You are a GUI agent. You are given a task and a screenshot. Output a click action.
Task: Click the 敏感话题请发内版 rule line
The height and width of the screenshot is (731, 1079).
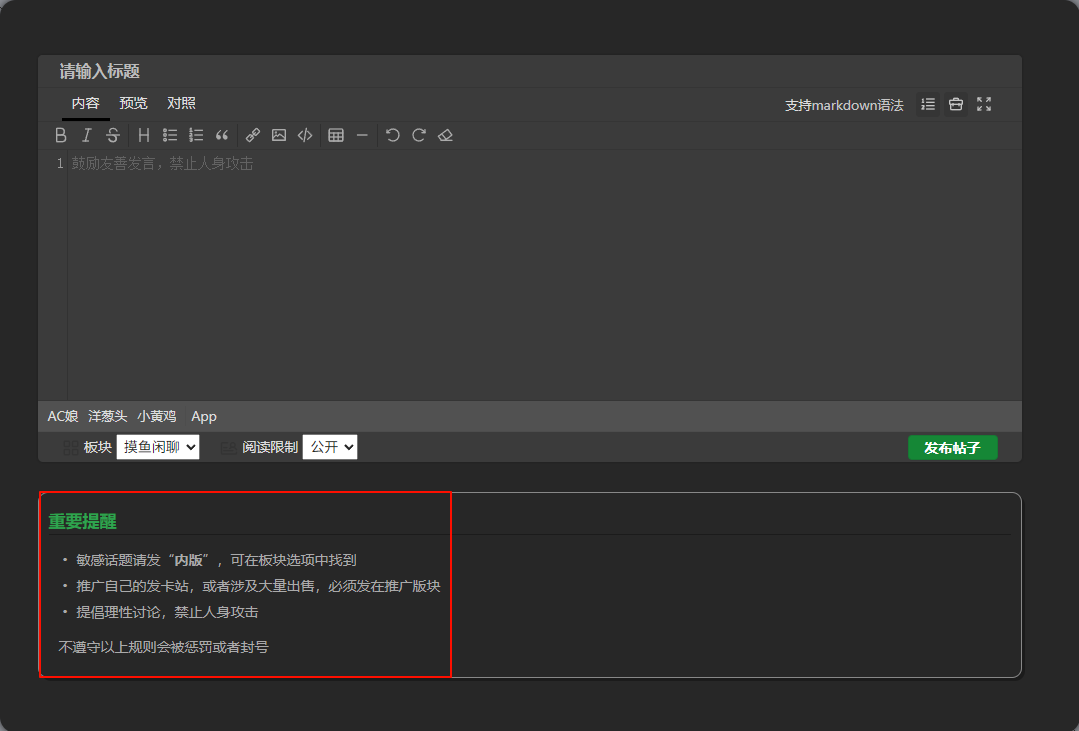coord(216,560)
